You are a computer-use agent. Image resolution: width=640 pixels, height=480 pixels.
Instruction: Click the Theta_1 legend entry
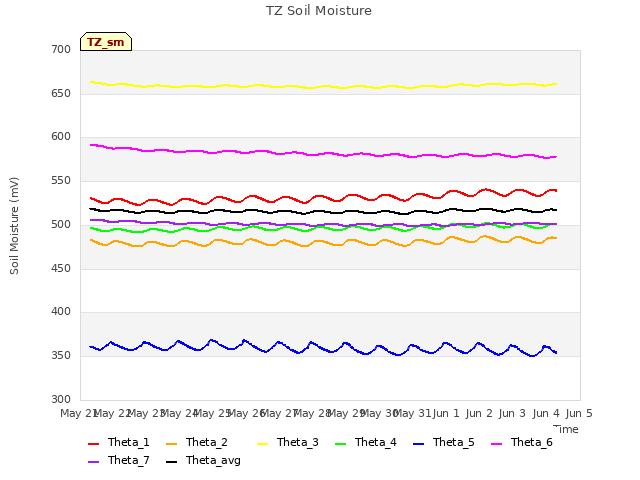tap(119, 442)
